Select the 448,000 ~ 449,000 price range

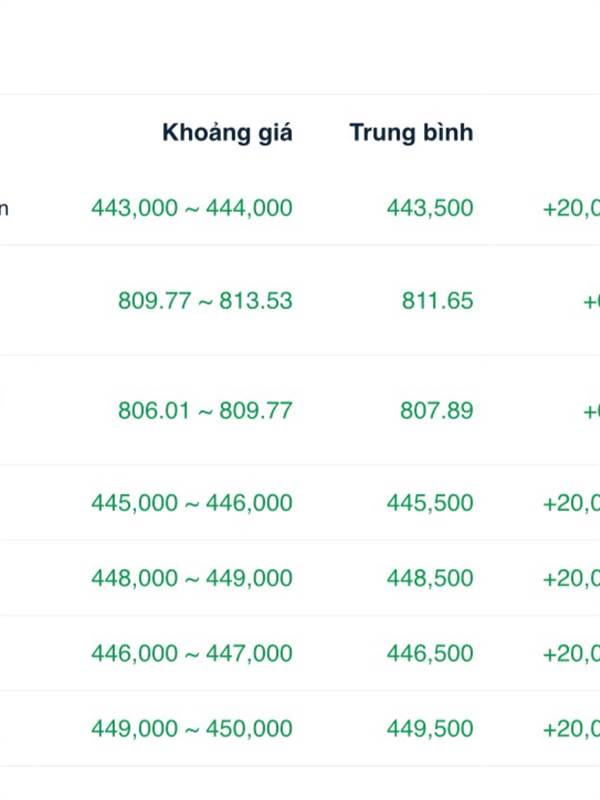tap(192, 578)
